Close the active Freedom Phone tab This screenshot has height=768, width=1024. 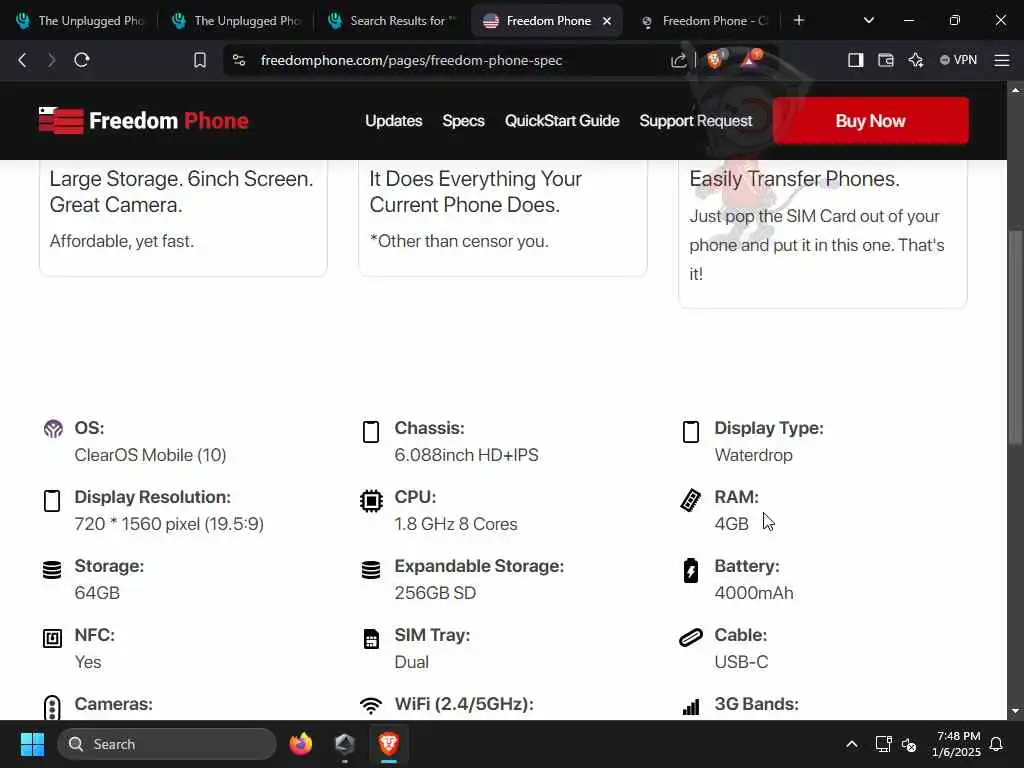pyautogui.click(x=607, y=21)
